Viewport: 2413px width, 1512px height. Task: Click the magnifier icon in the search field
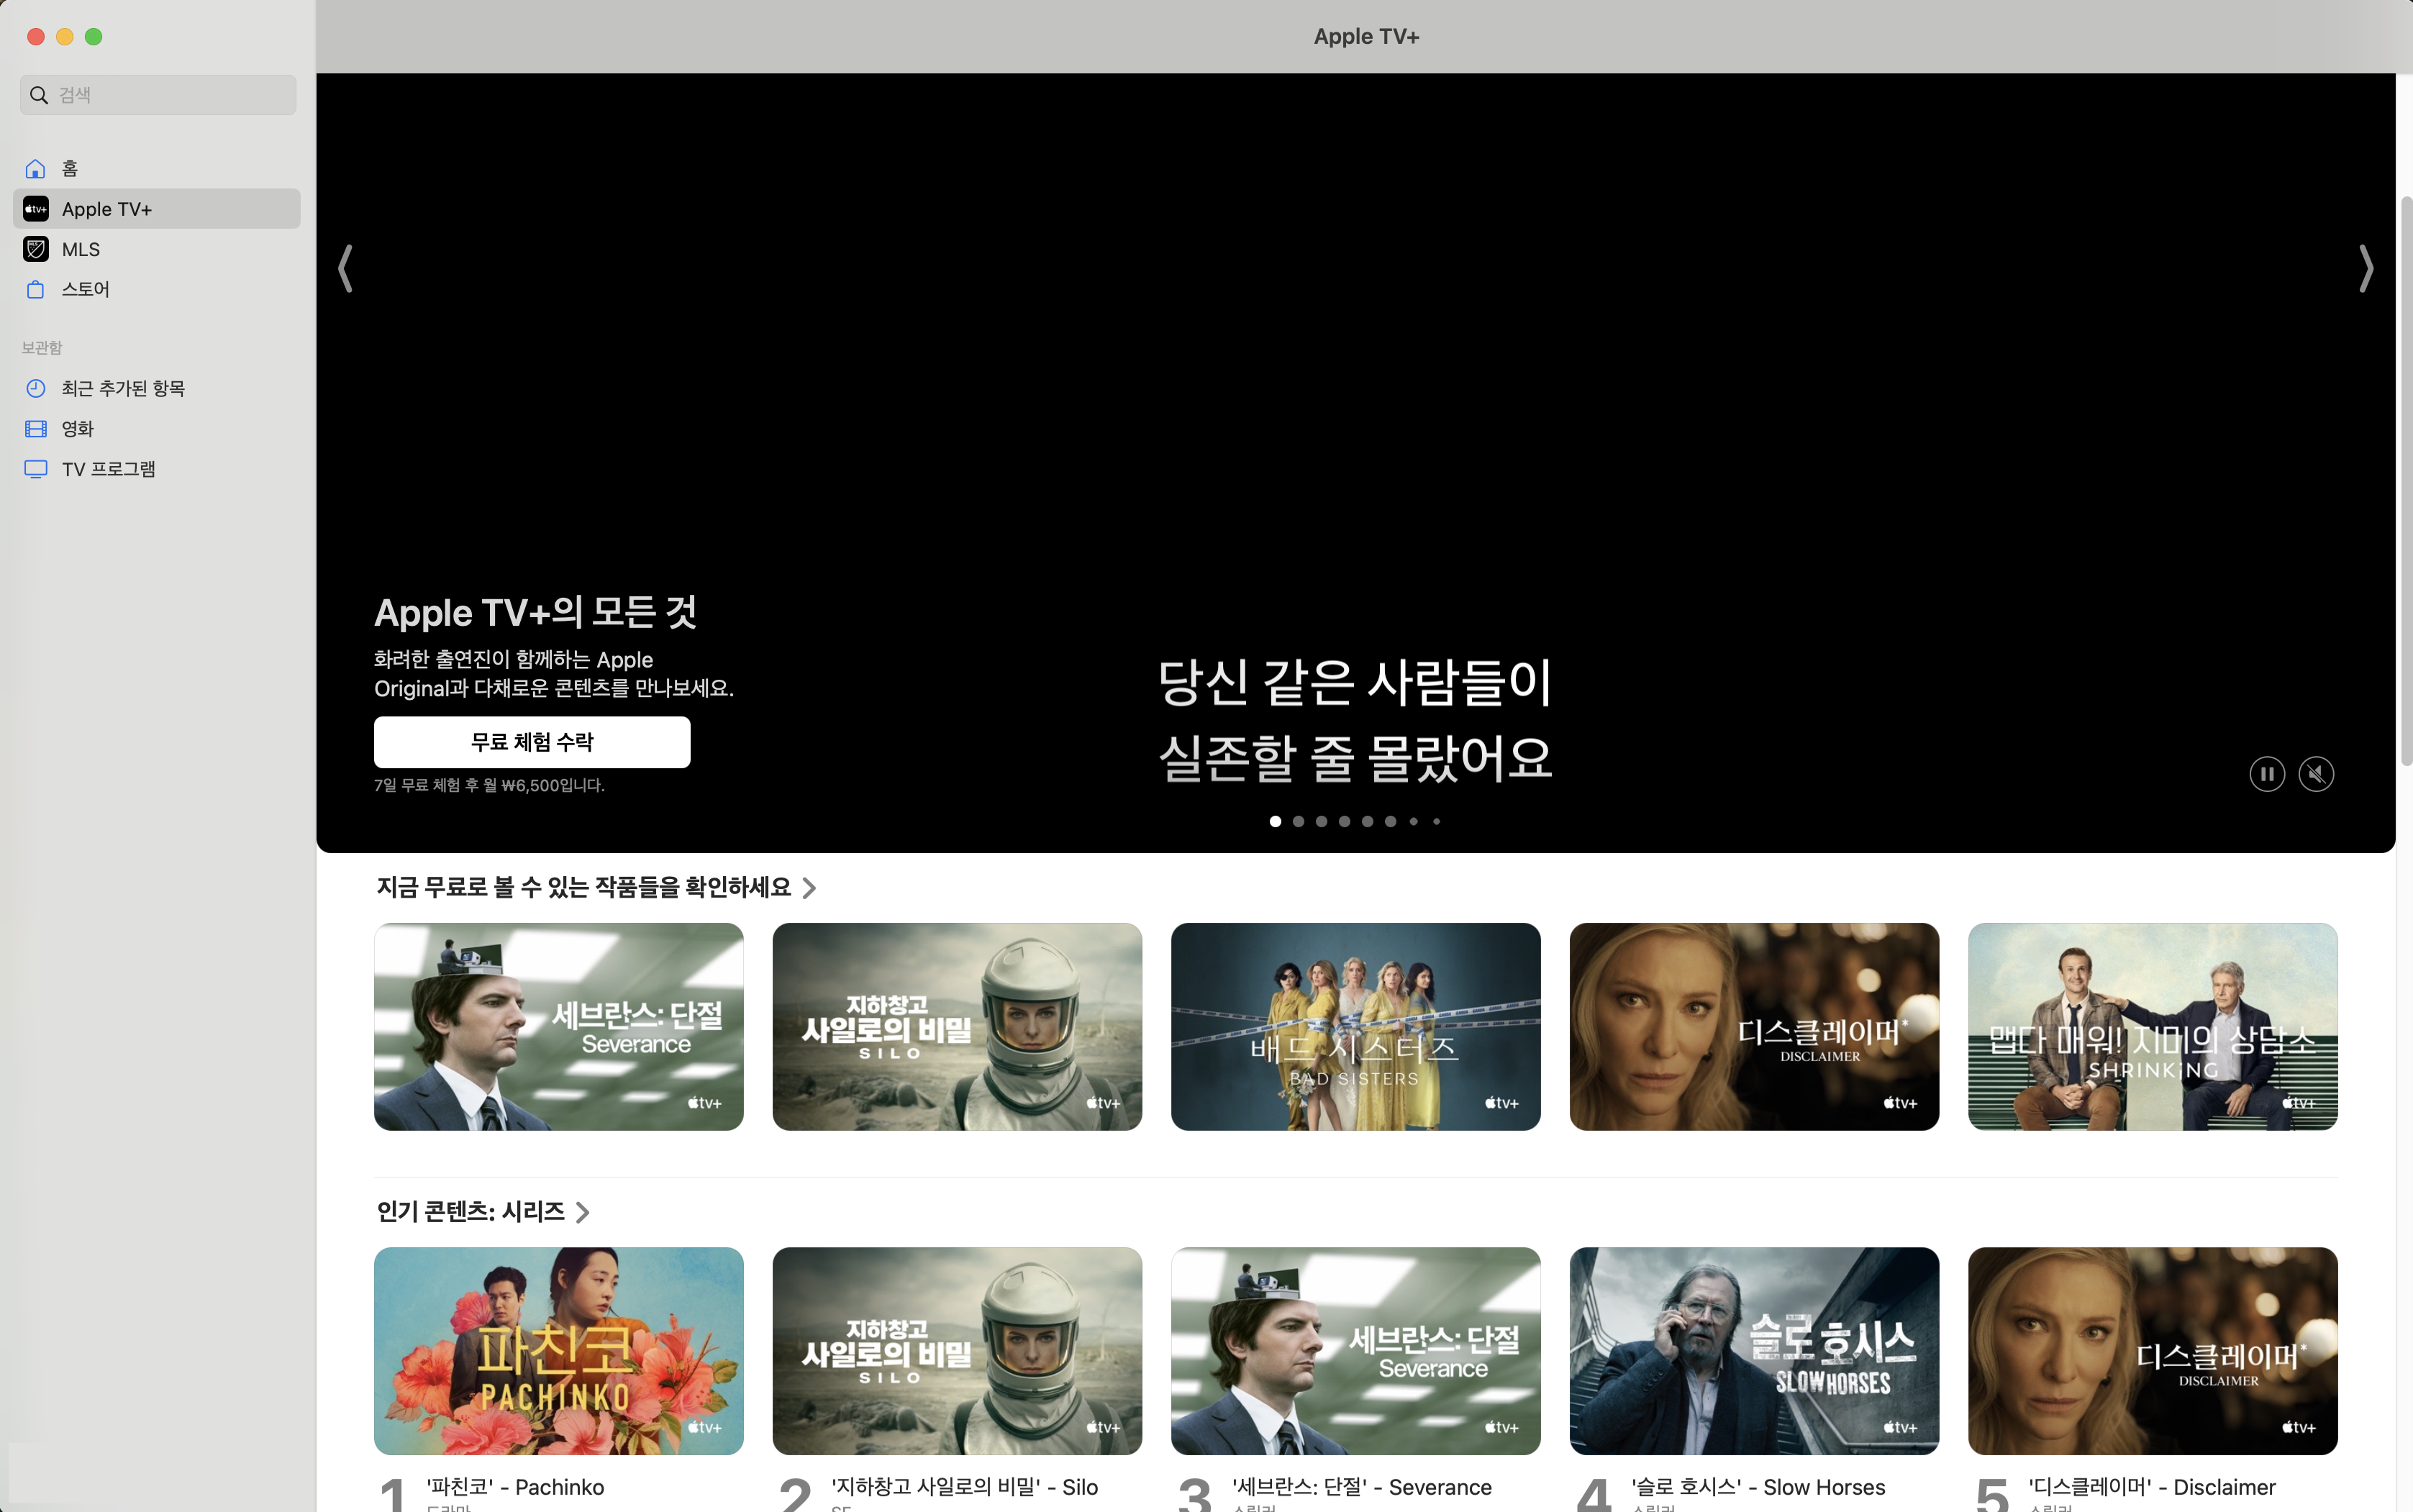39,95
